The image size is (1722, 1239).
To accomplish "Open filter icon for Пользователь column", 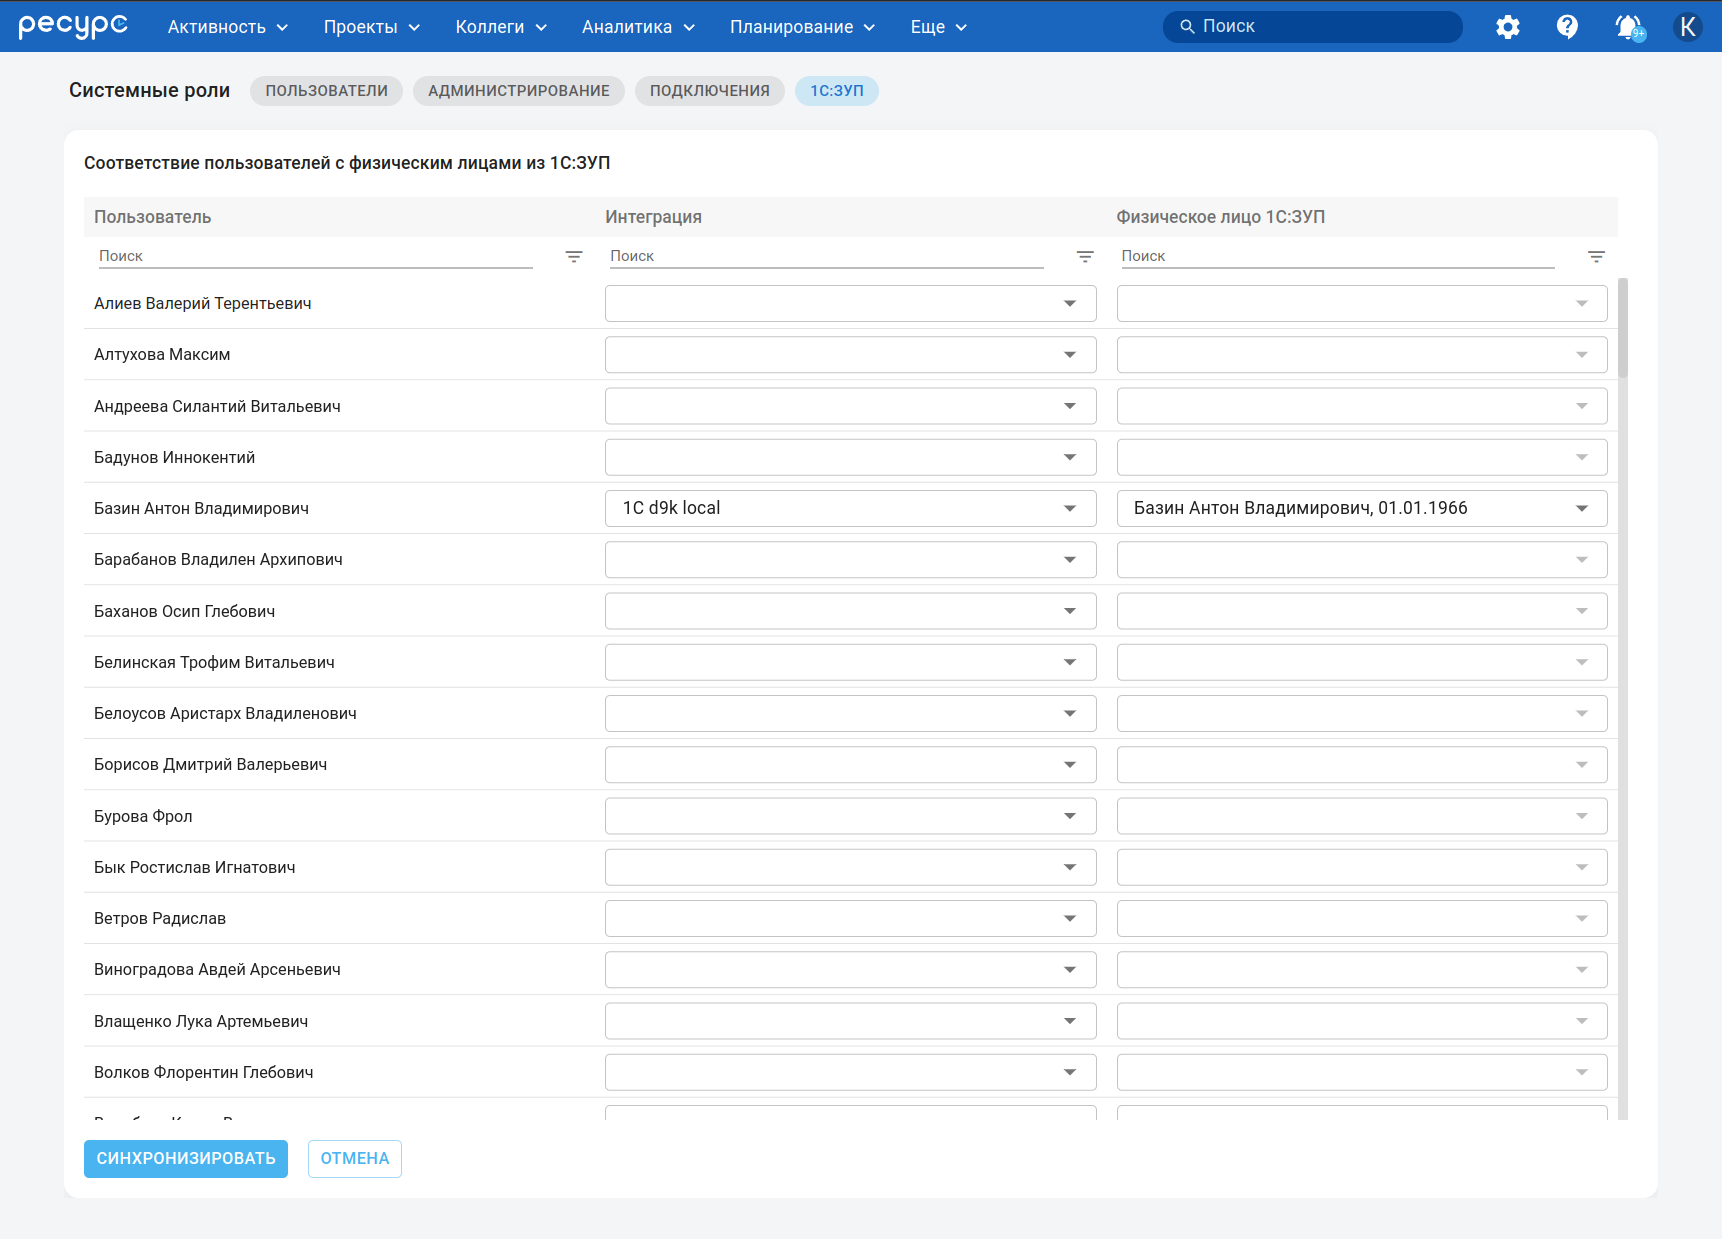I will 574,257.
